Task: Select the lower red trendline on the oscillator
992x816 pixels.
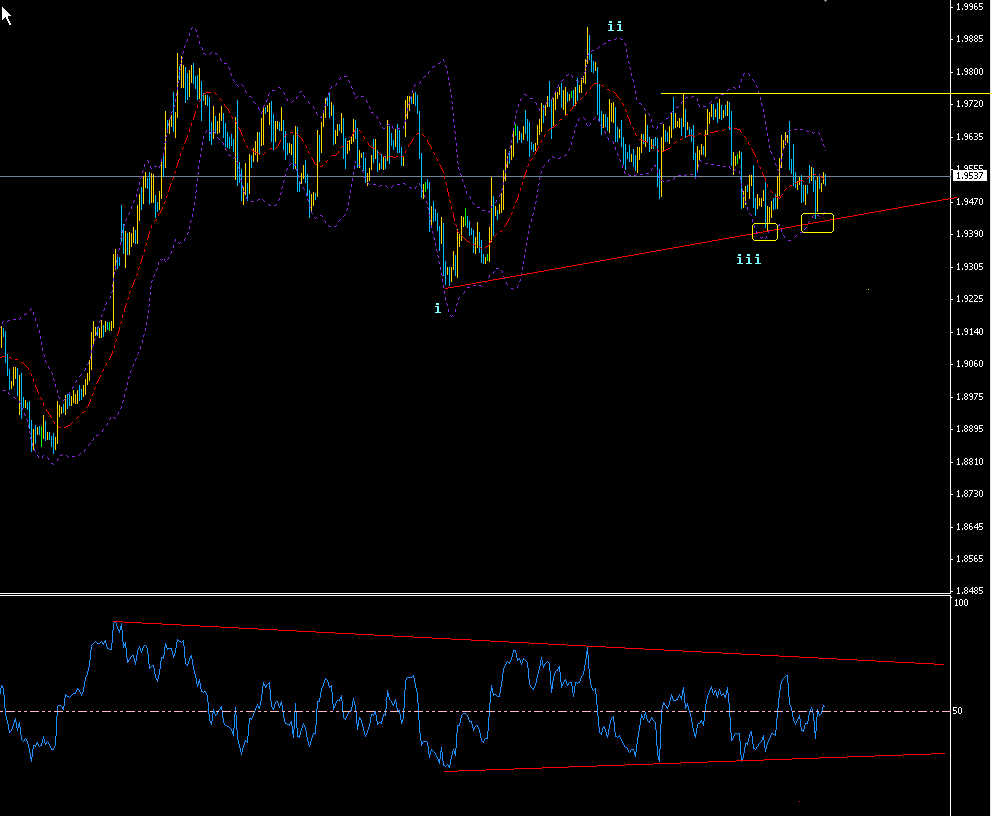Action: 695,762
